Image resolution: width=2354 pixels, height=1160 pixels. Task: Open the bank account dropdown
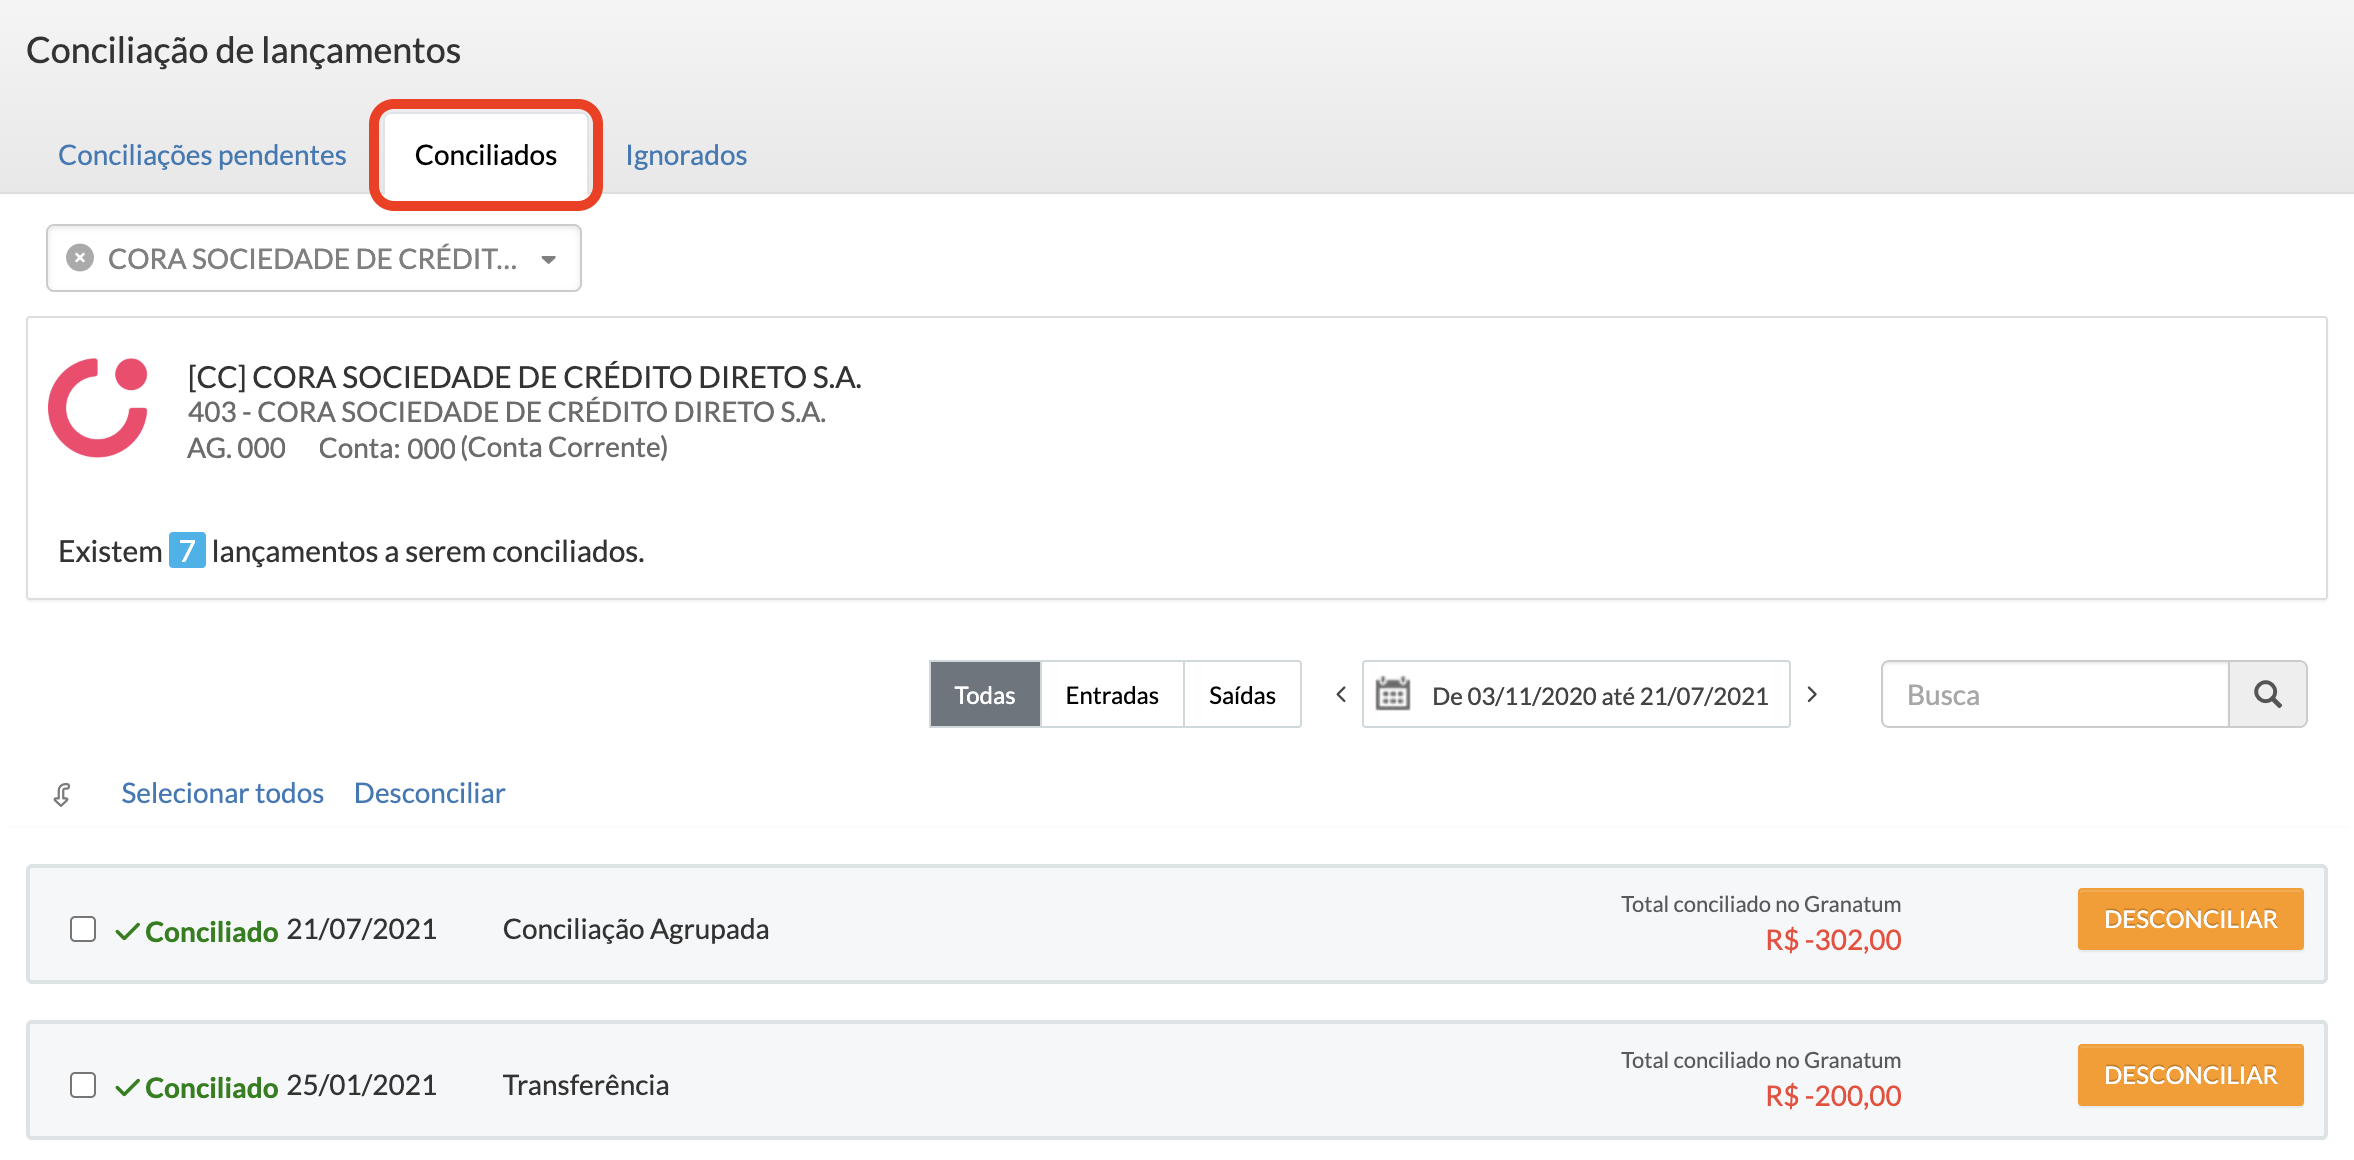coord(548,259)
